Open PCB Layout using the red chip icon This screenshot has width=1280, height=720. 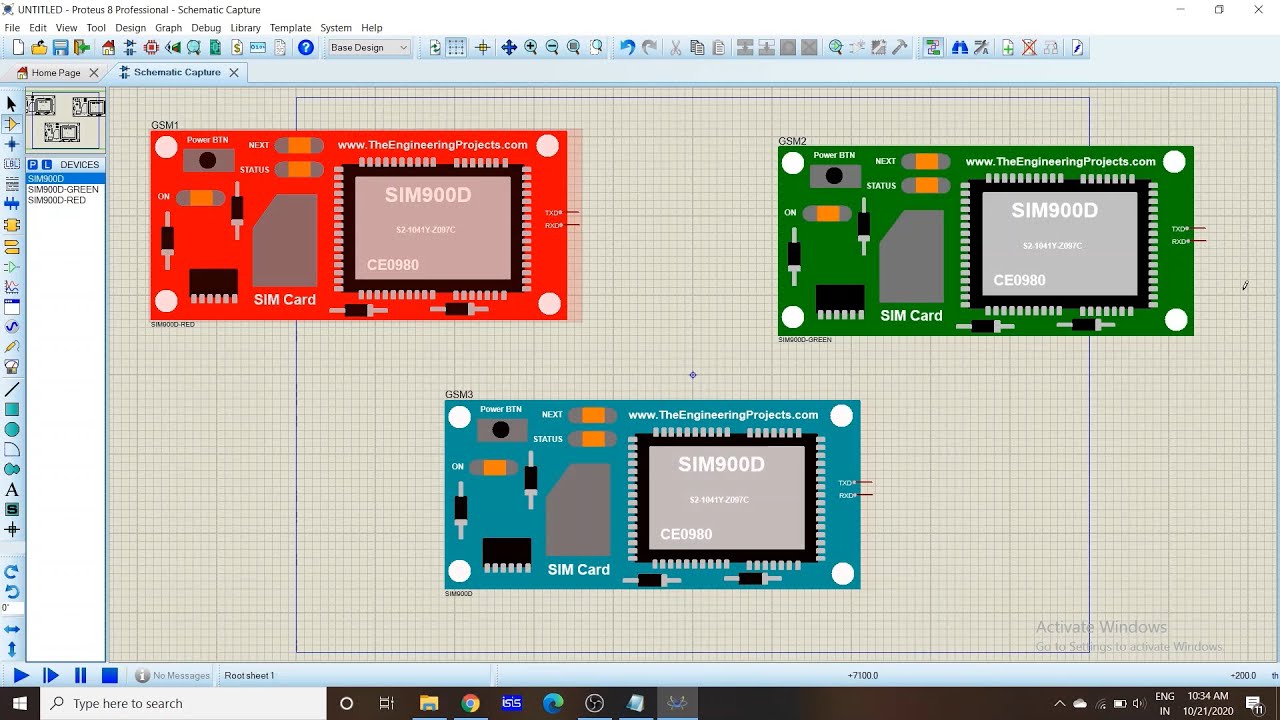(x=151, y=48)
